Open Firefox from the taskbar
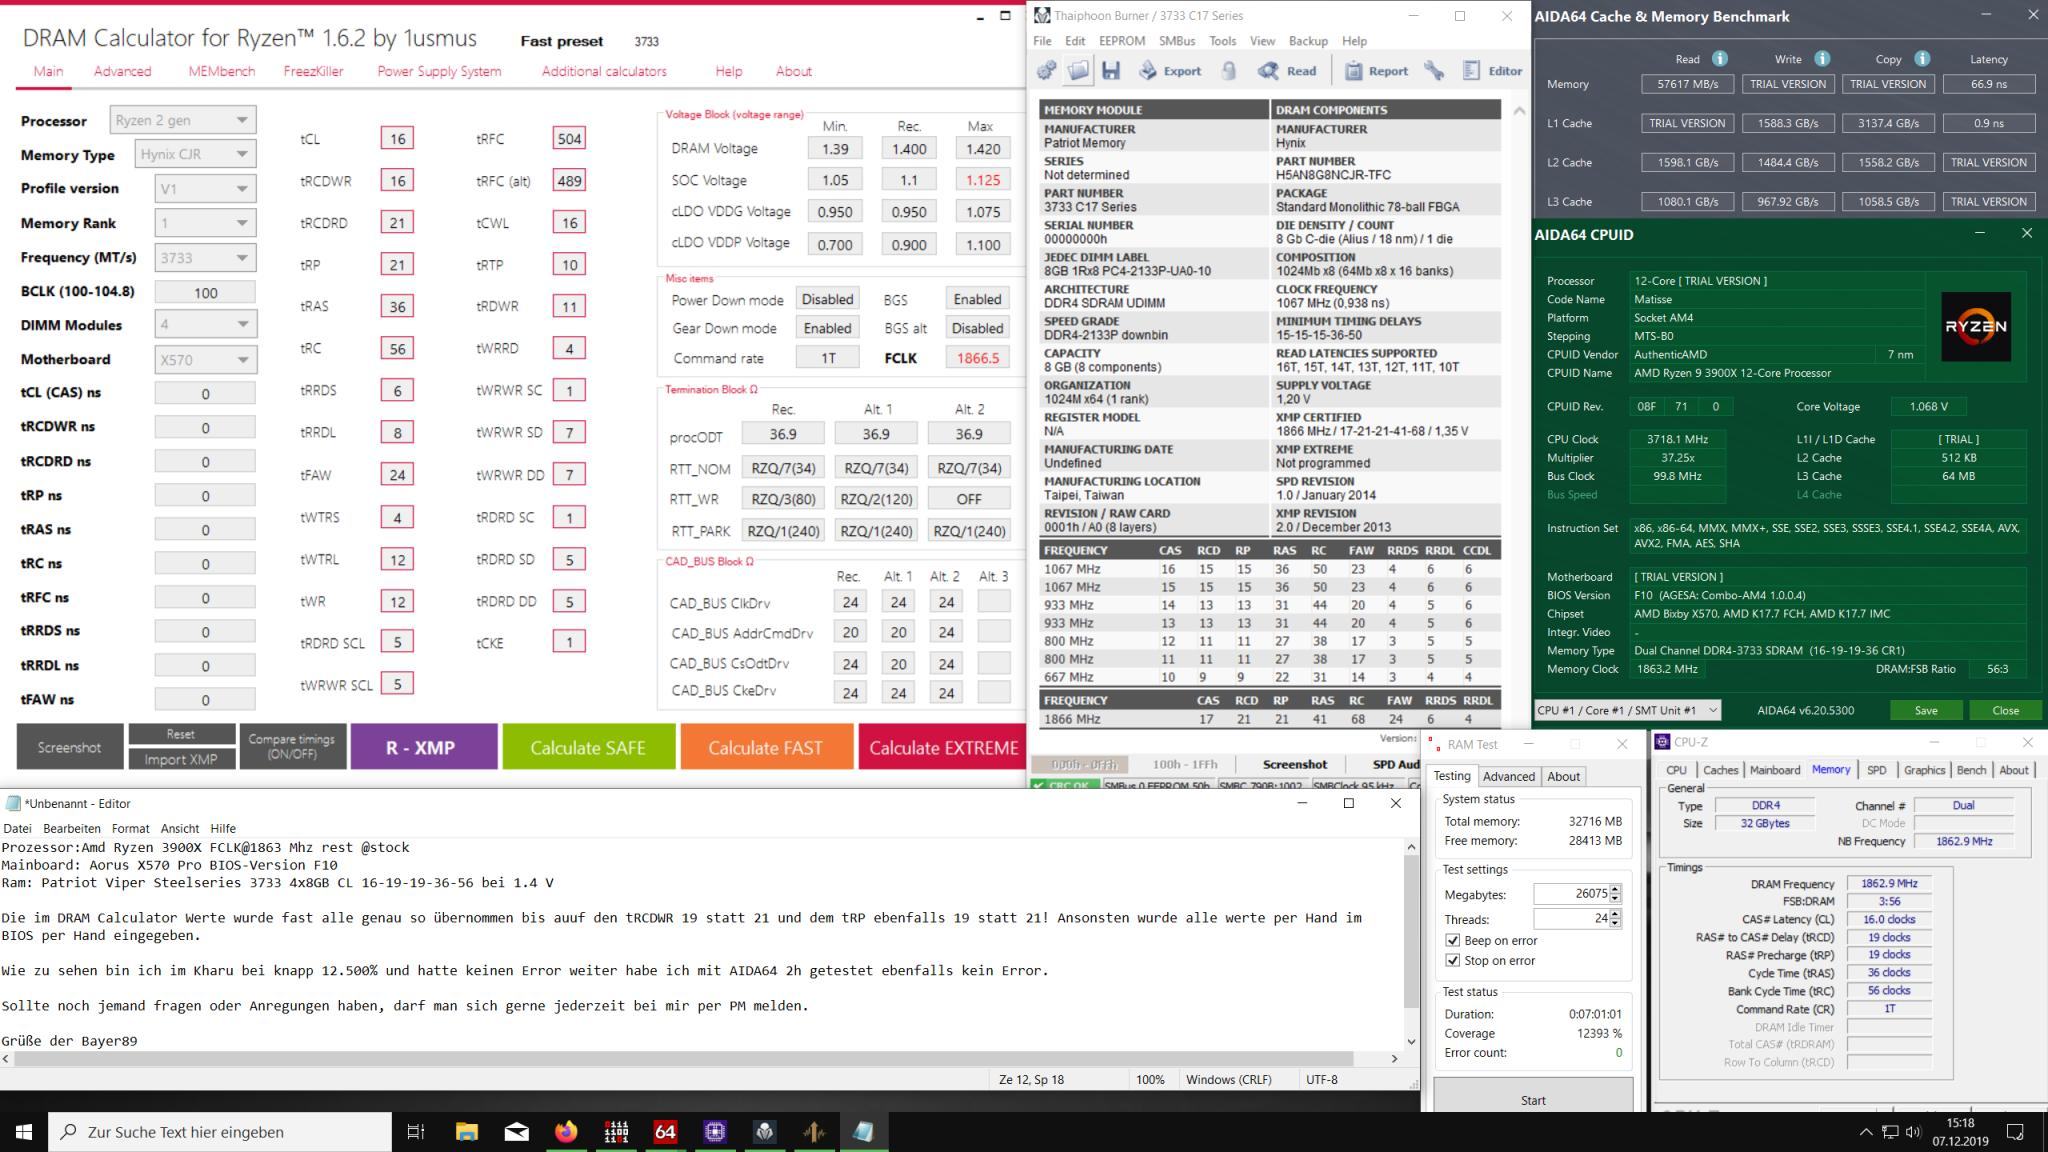 tap(566, 1132)
